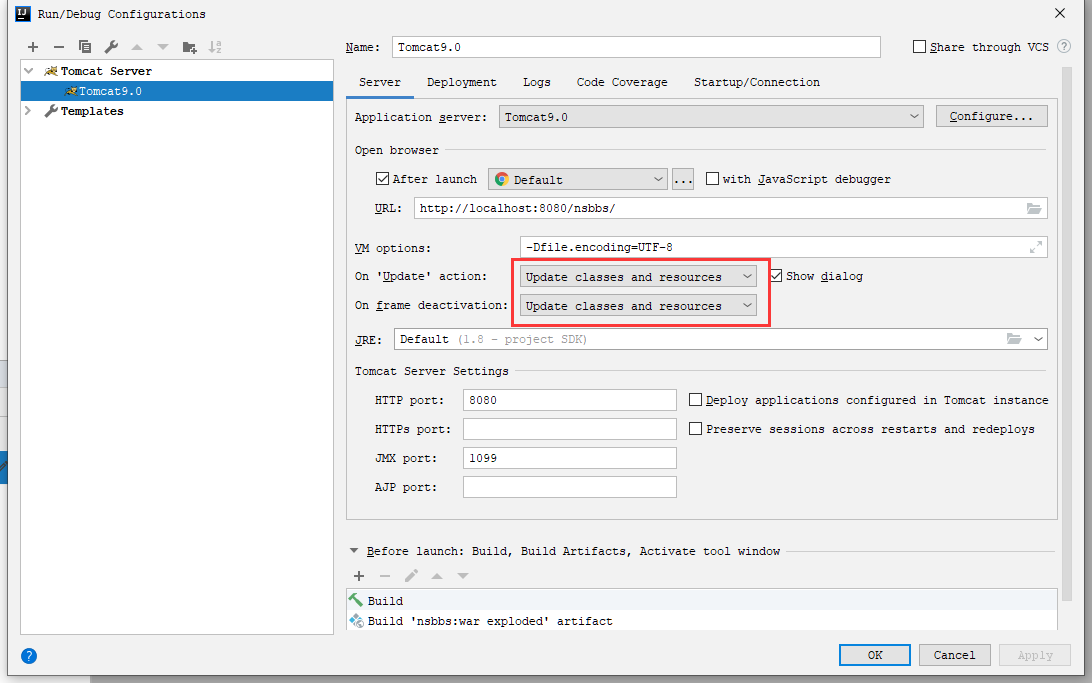Create new folder icon in left toolbar
This screenshot has width=1092, height=683.
coord(189,47)
